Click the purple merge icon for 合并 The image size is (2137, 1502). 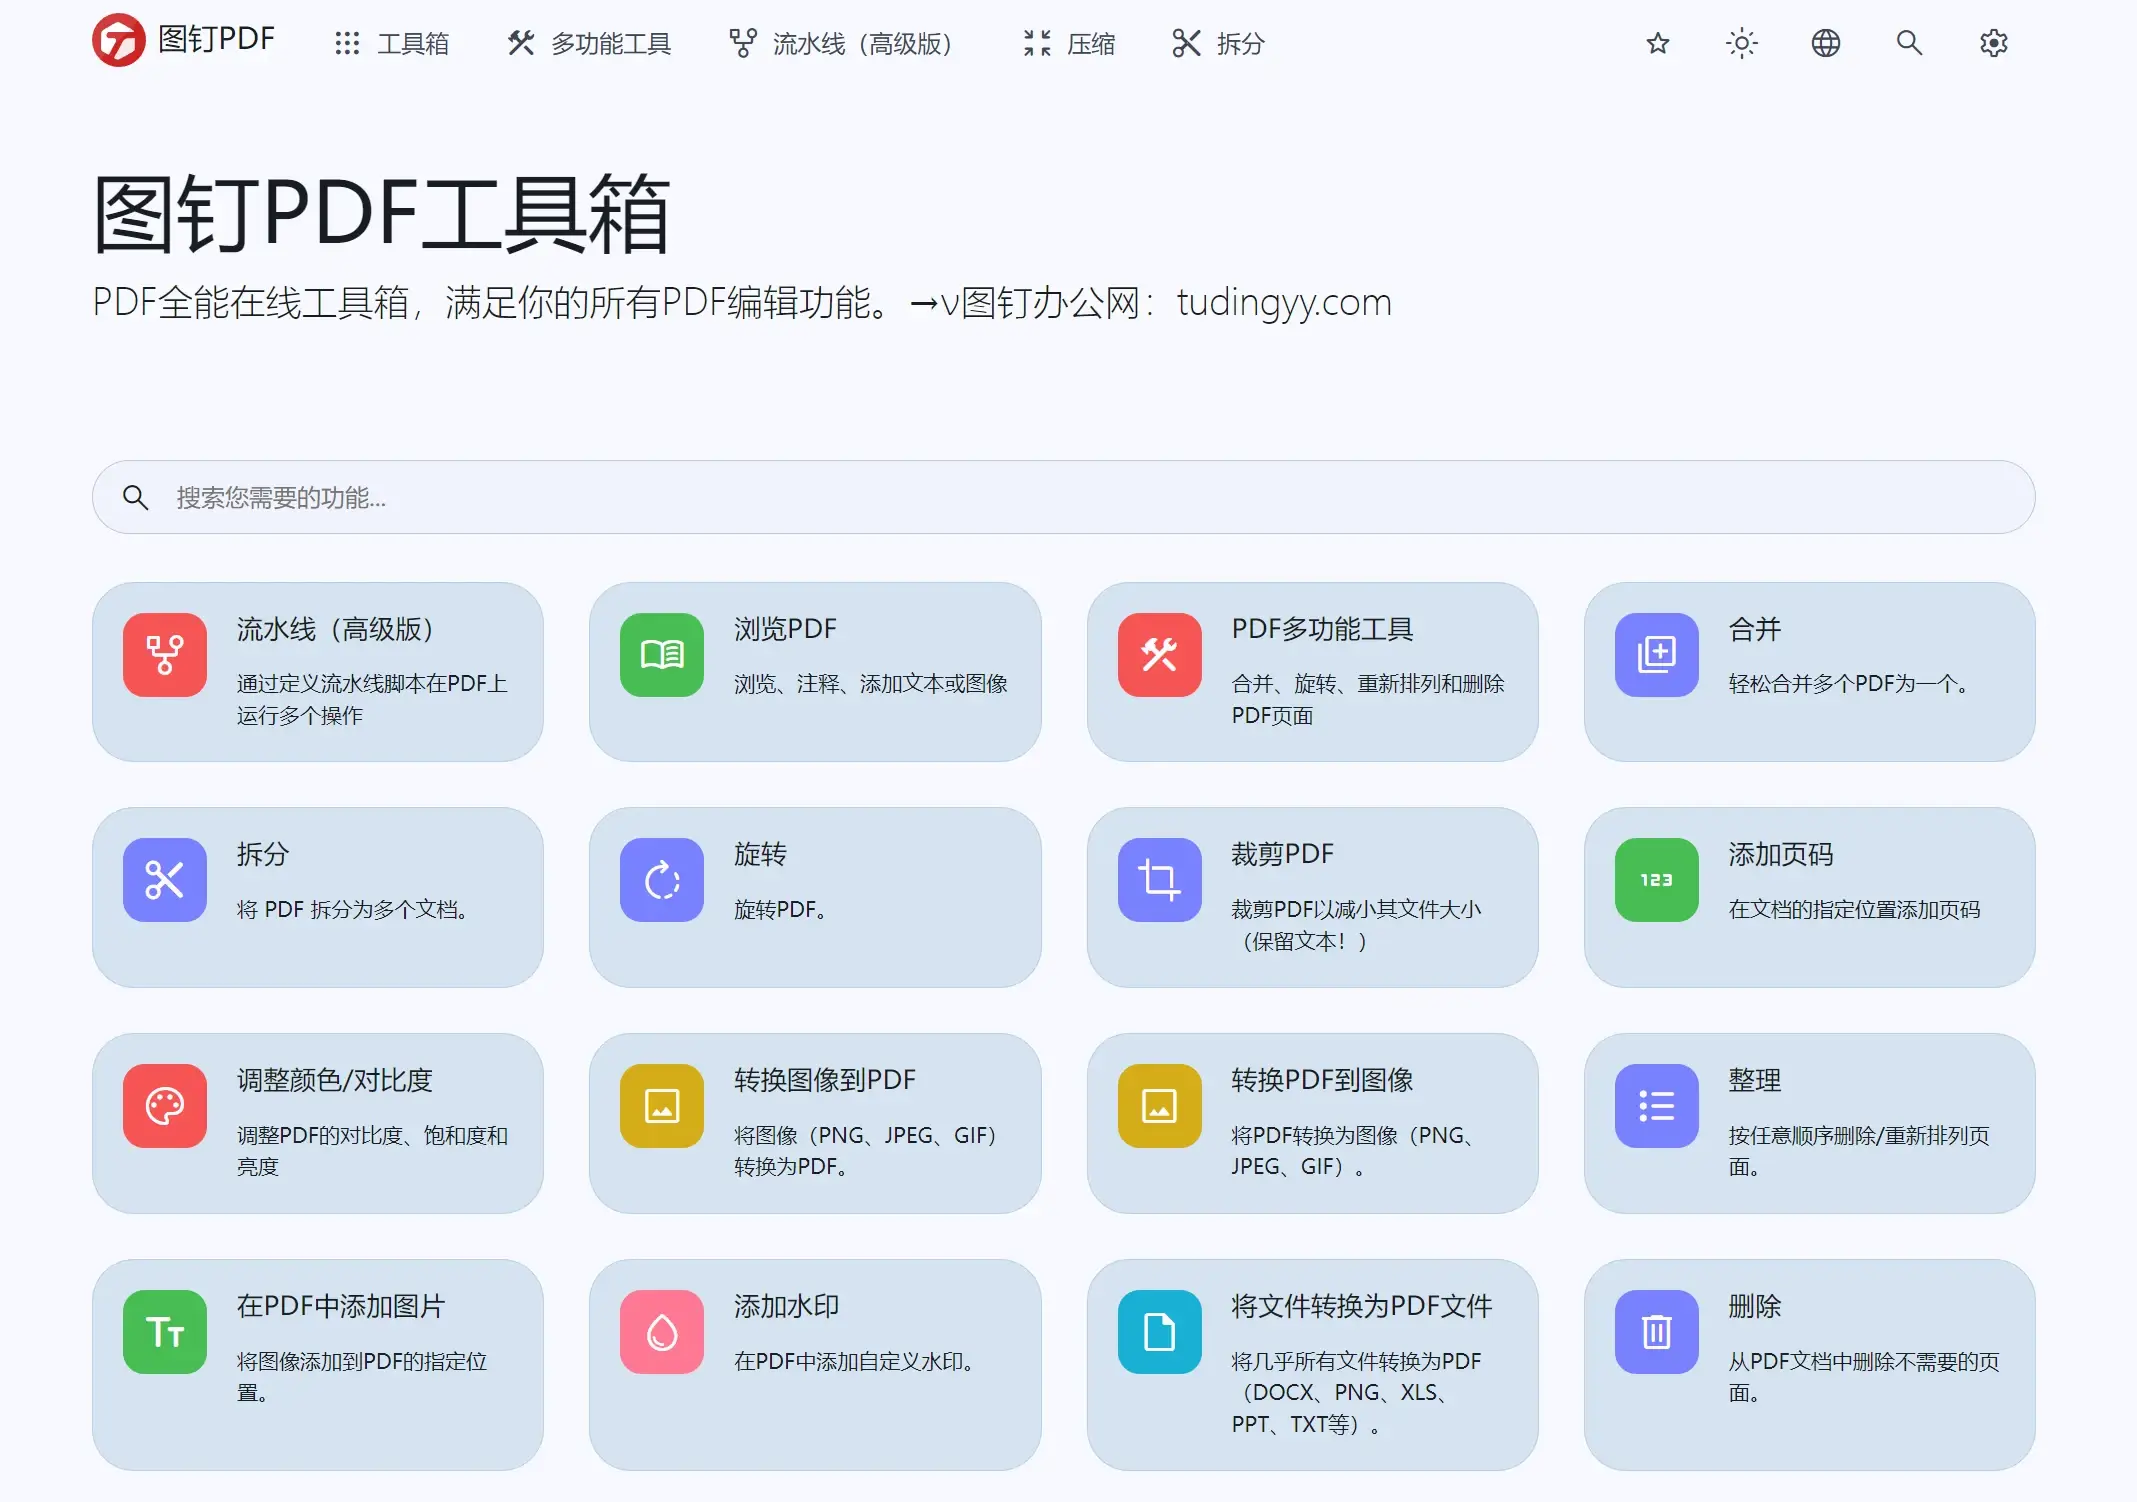pyautogui.click(x=1657, y=655)
